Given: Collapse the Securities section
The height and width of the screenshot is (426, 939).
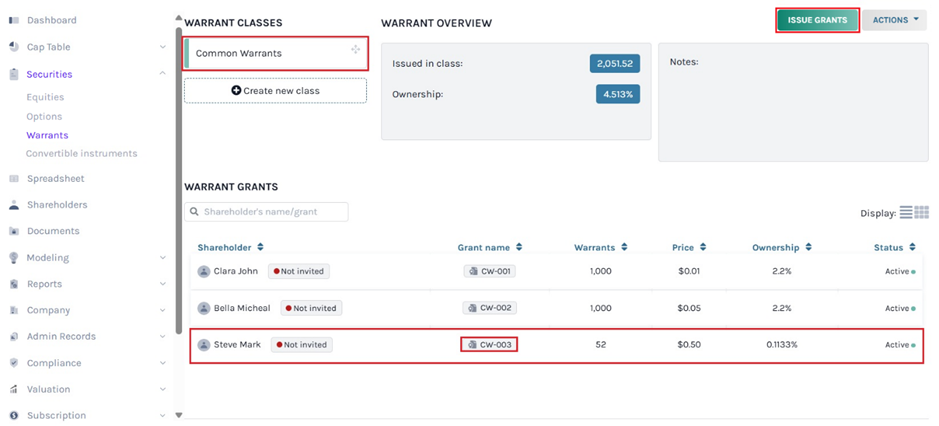Looking at the screenshot, I should click(x=163, y=74).
